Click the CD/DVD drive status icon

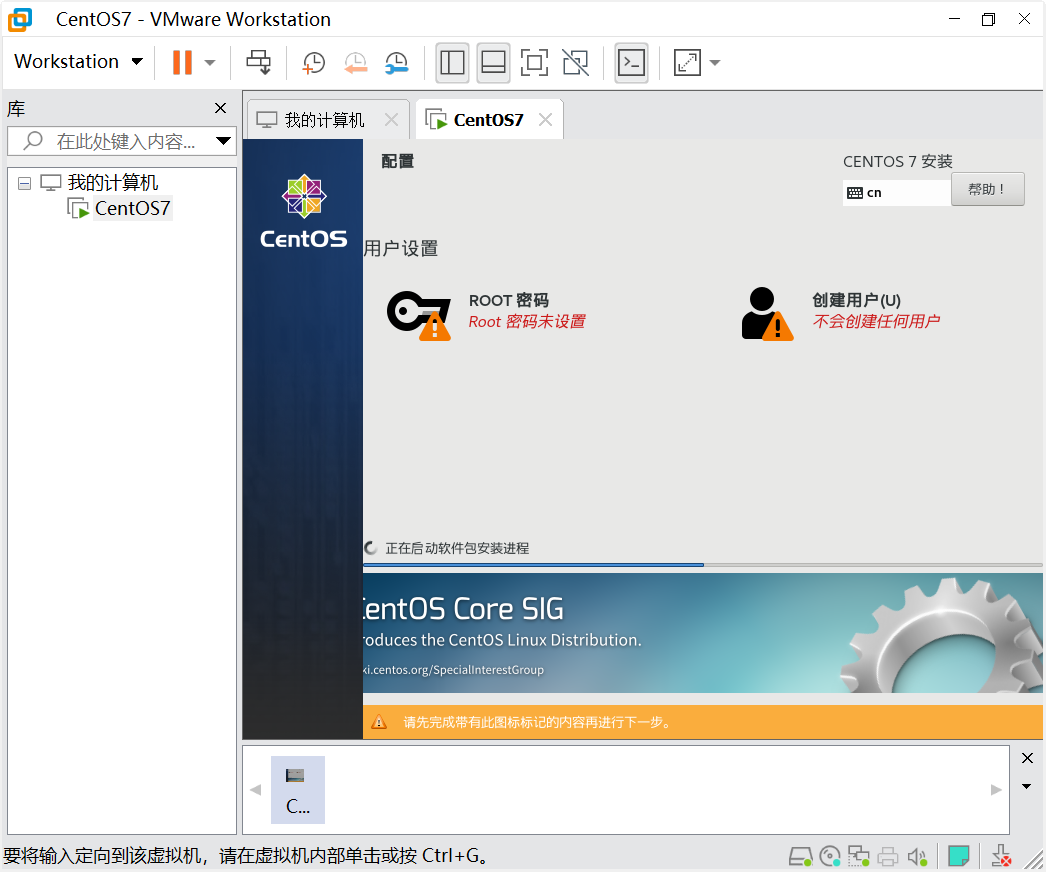click(830, 856)
